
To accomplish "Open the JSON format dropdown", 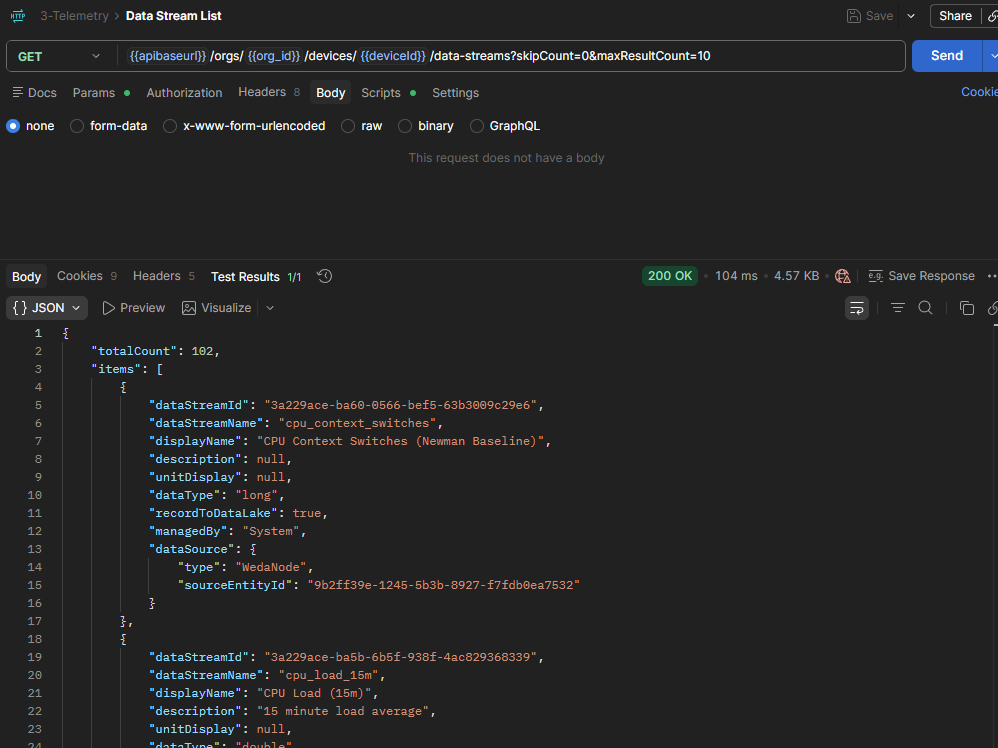I will click(x=47, y=308).
